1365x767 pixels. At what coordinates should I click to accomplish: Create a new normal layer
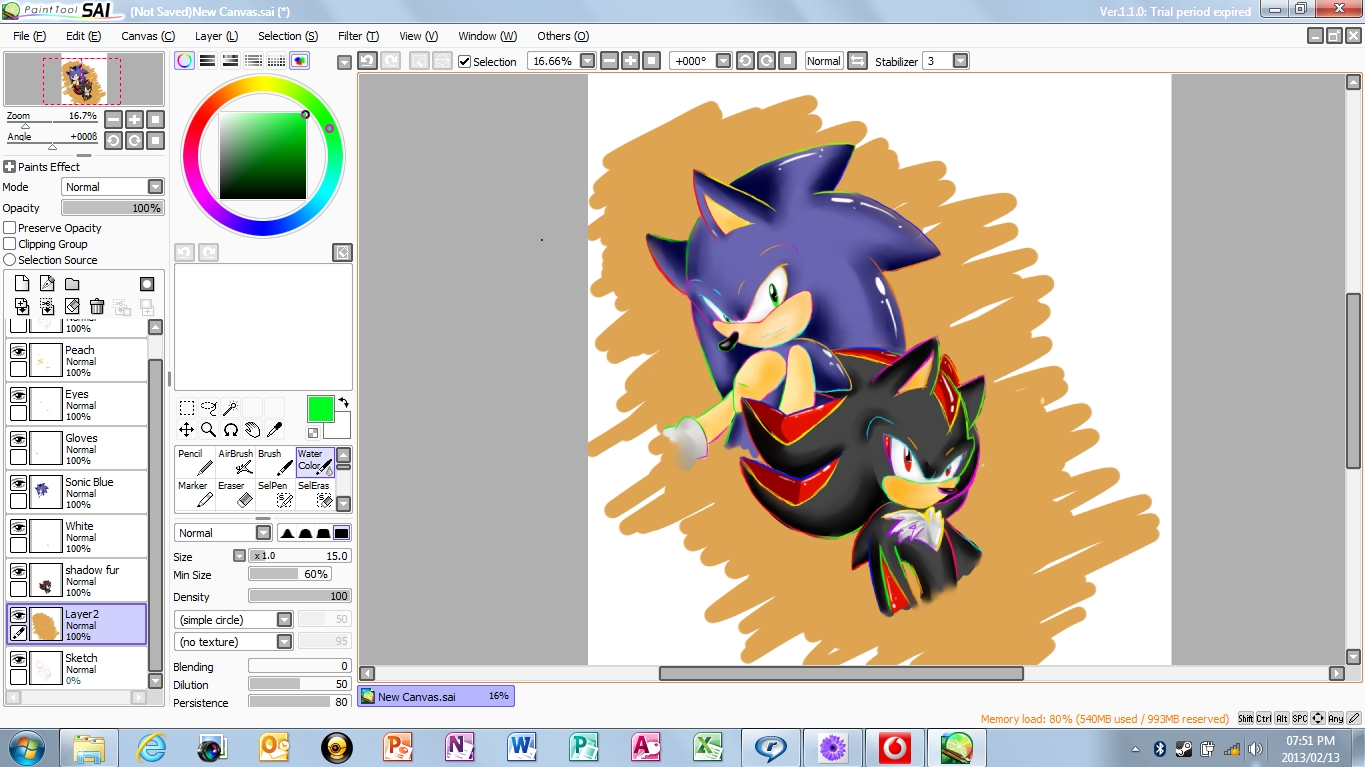pos(22,284)
